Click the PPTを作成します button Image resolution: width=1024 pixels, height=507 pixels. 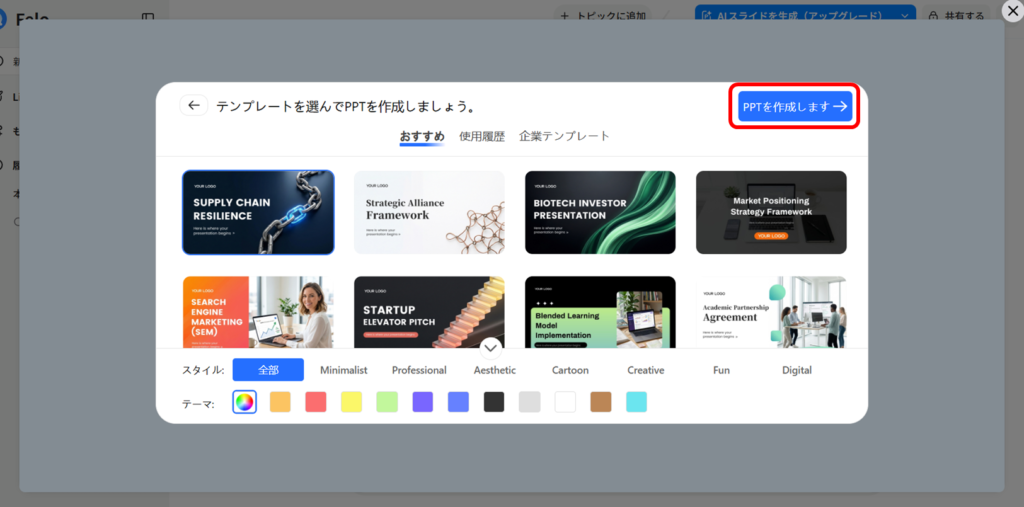click(x=795, y=106)
